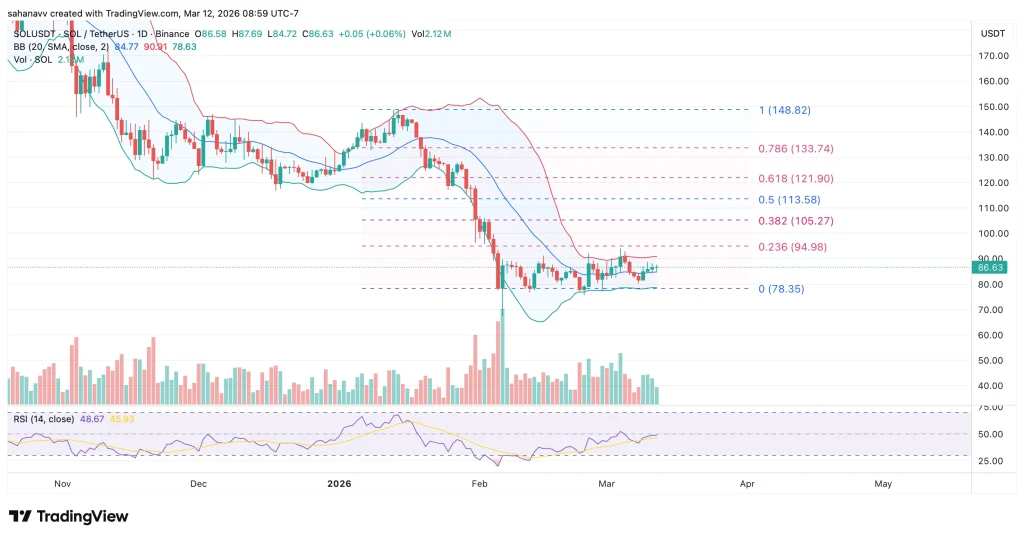Click the 0.236 (94.98) retracement label
Viewport: 1024px width, 539px height.
(796, 247)
